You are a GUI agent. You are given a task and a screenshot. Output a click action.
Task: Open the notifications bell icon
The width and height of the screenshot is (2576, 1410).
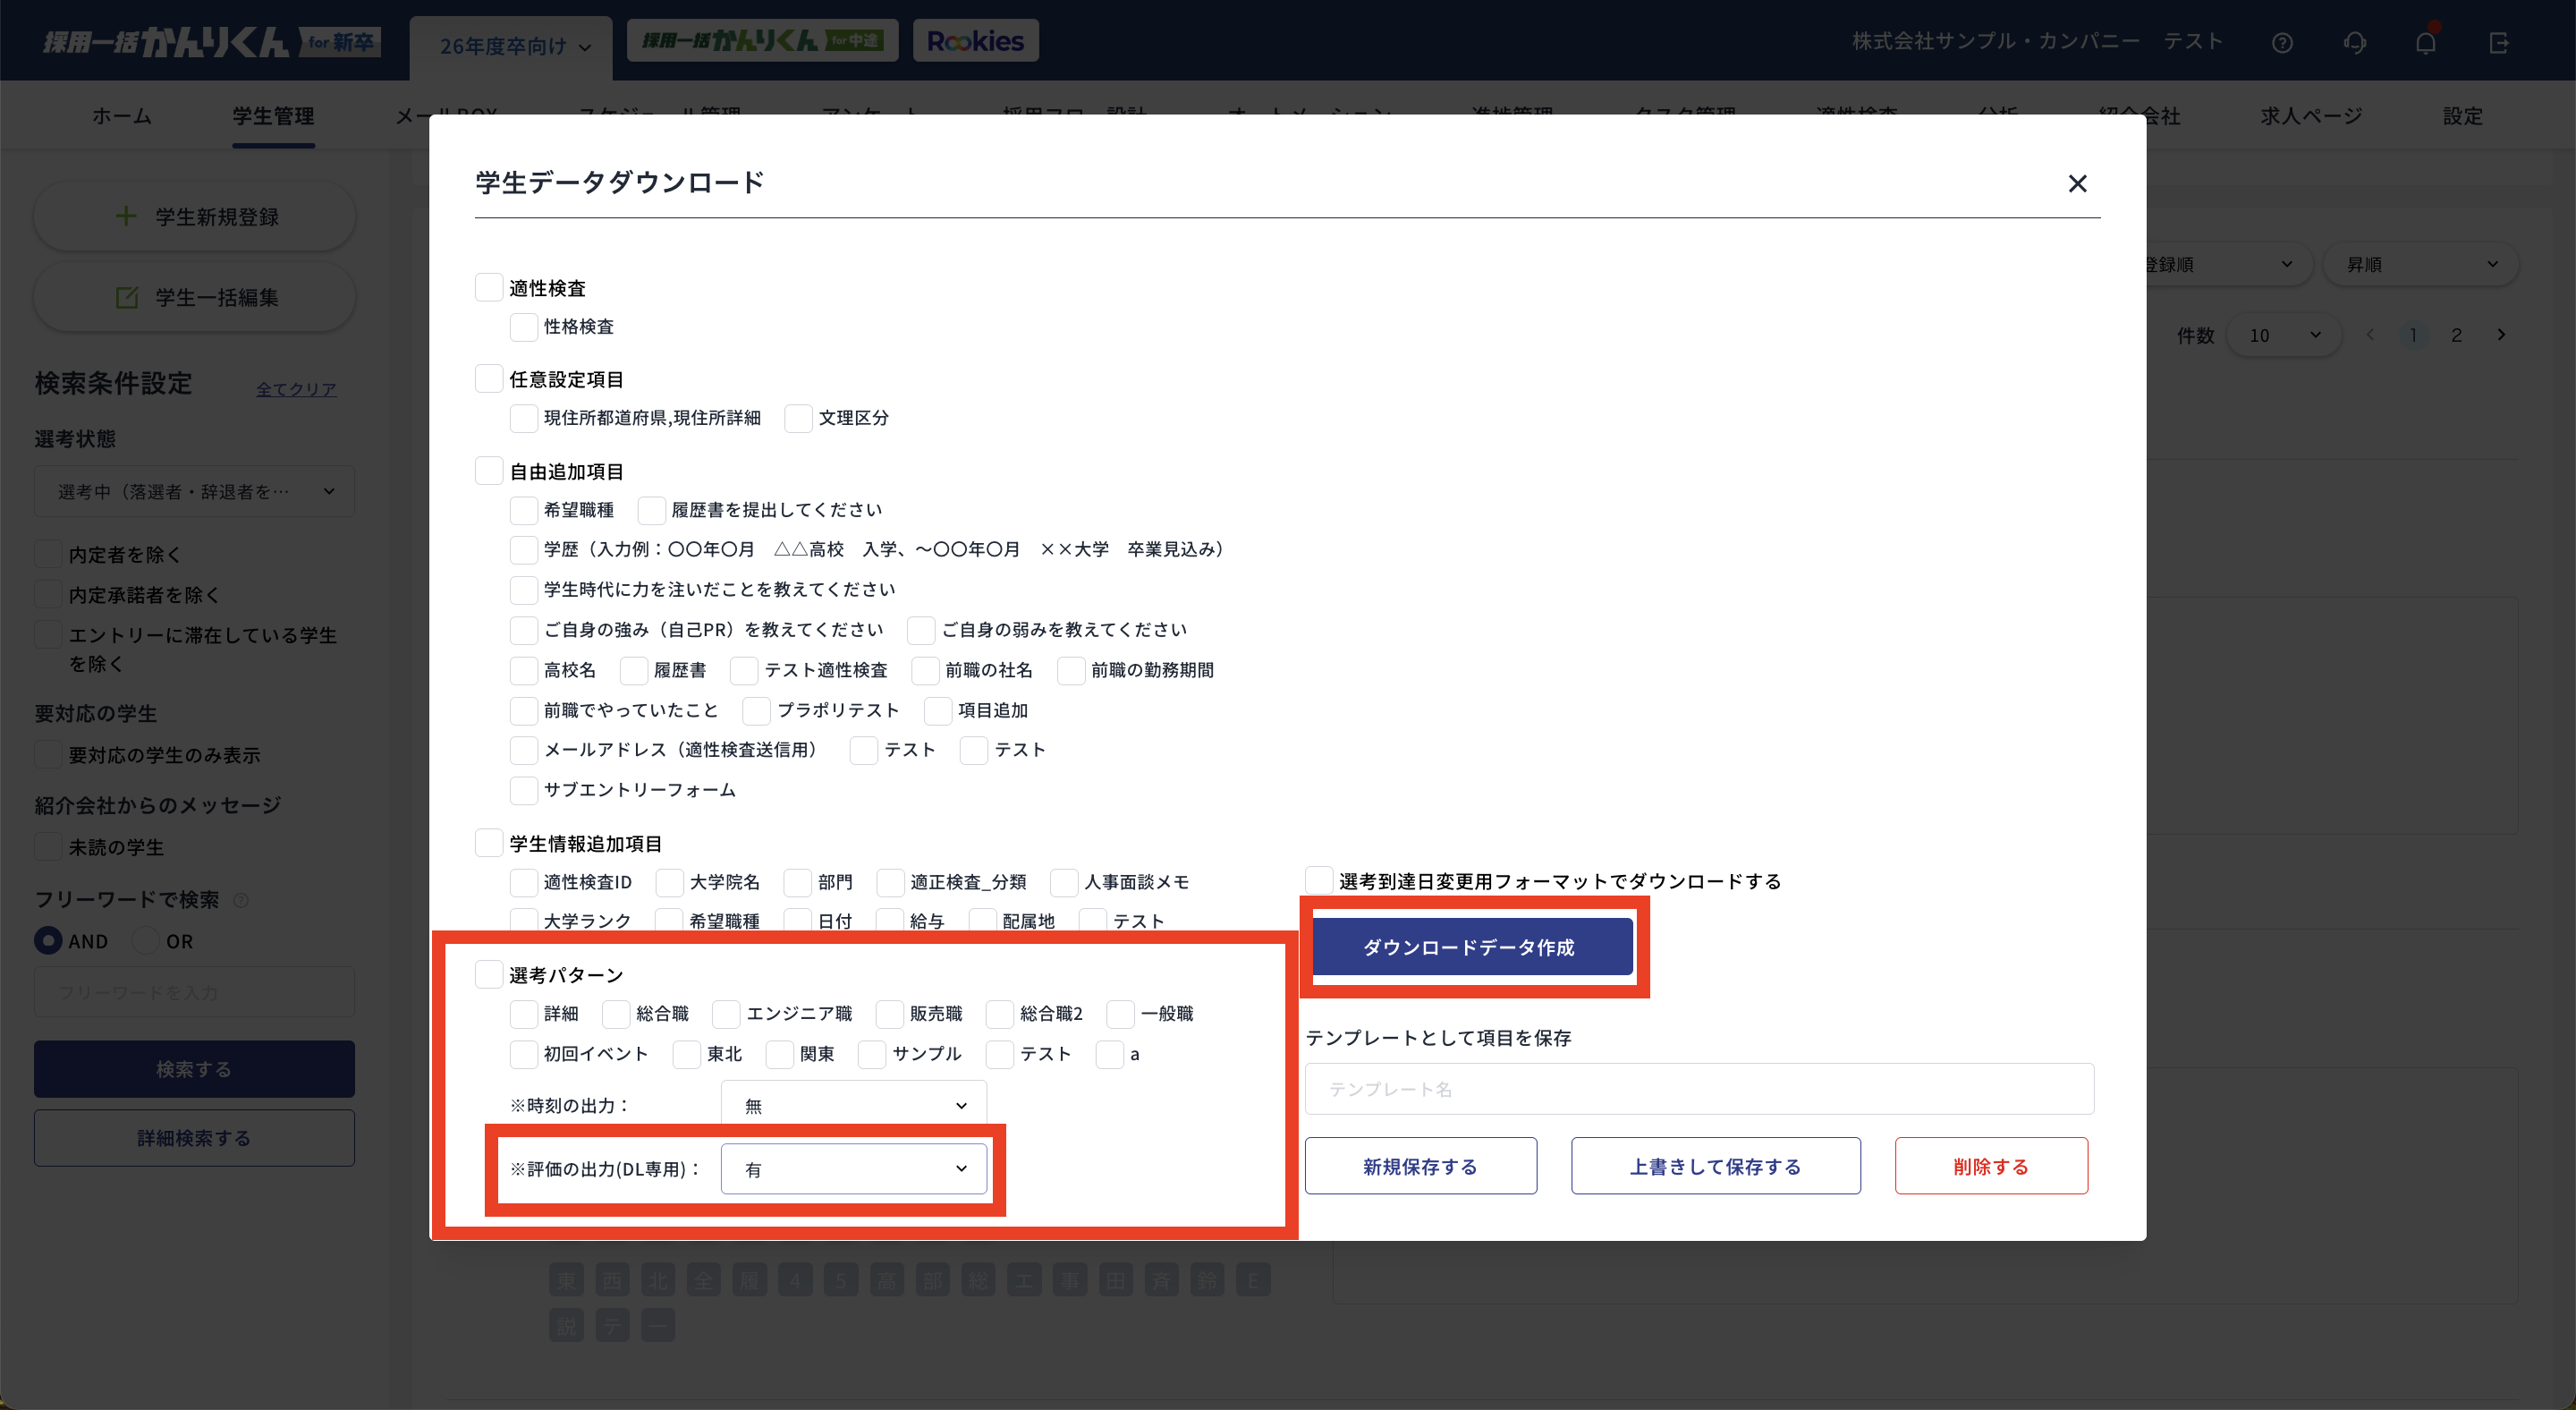(2426, 43)
